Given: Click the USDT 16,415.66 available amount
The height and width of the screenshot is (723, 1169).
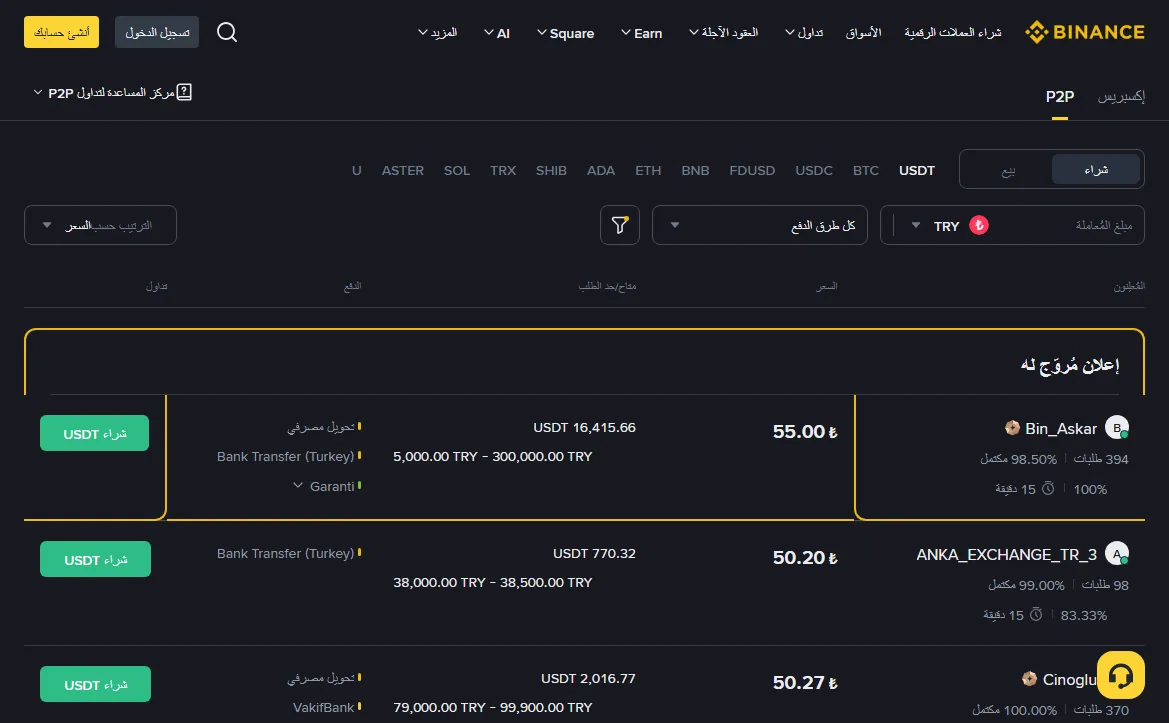Looking at the screenshot, I should click(x=584, y=428).
